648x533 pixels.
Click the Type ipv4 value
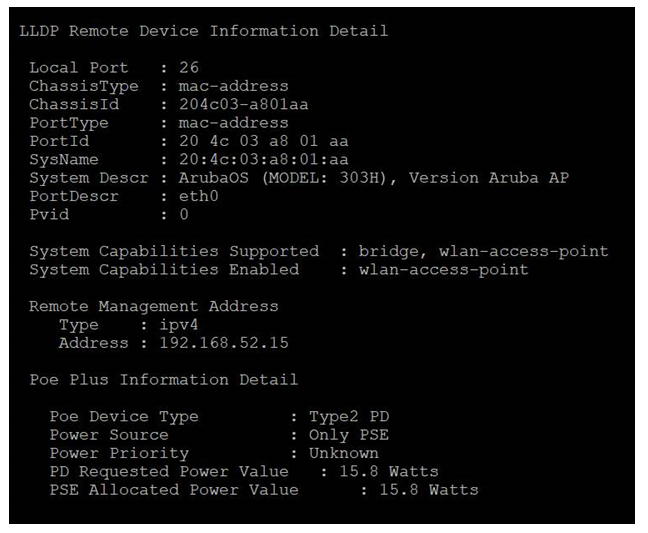pos(179,325)
